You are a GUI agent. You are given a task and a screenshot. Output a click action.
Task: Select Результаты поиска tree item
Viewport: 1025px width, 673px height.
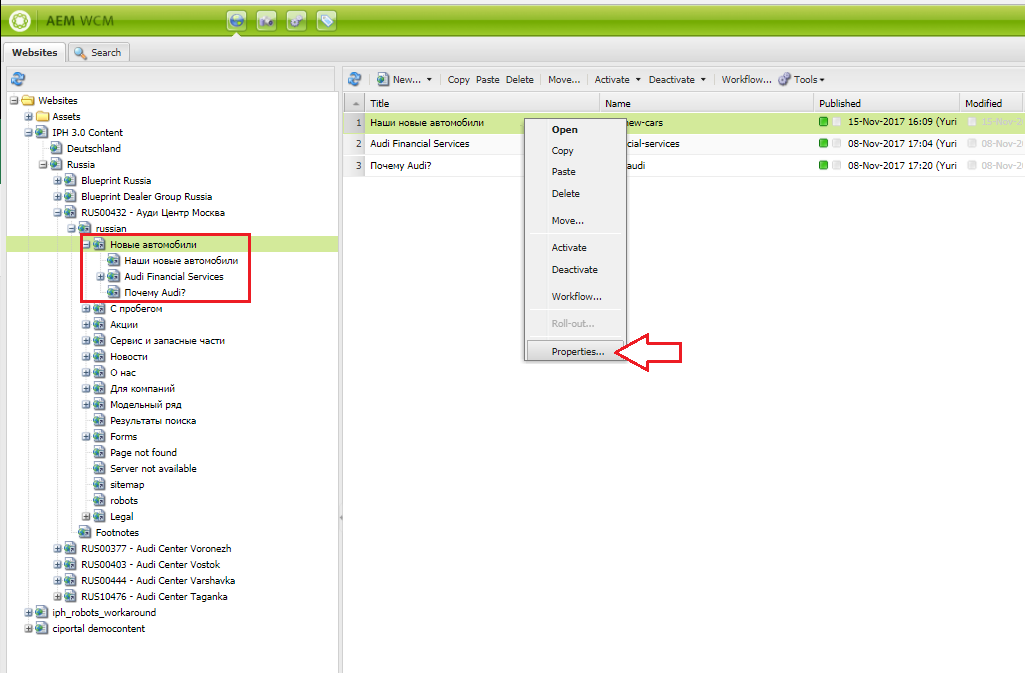click(153, 421)
